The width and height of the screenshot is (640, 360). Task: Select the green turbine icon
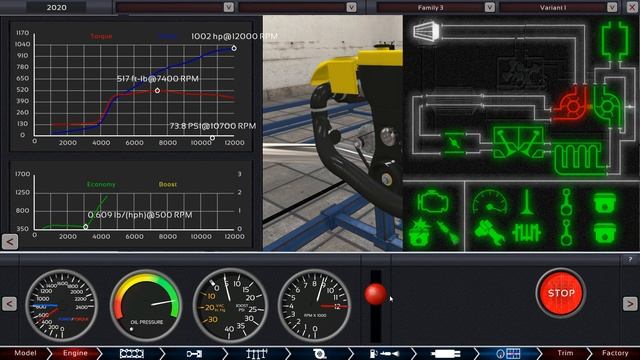[x=607, y=106]
